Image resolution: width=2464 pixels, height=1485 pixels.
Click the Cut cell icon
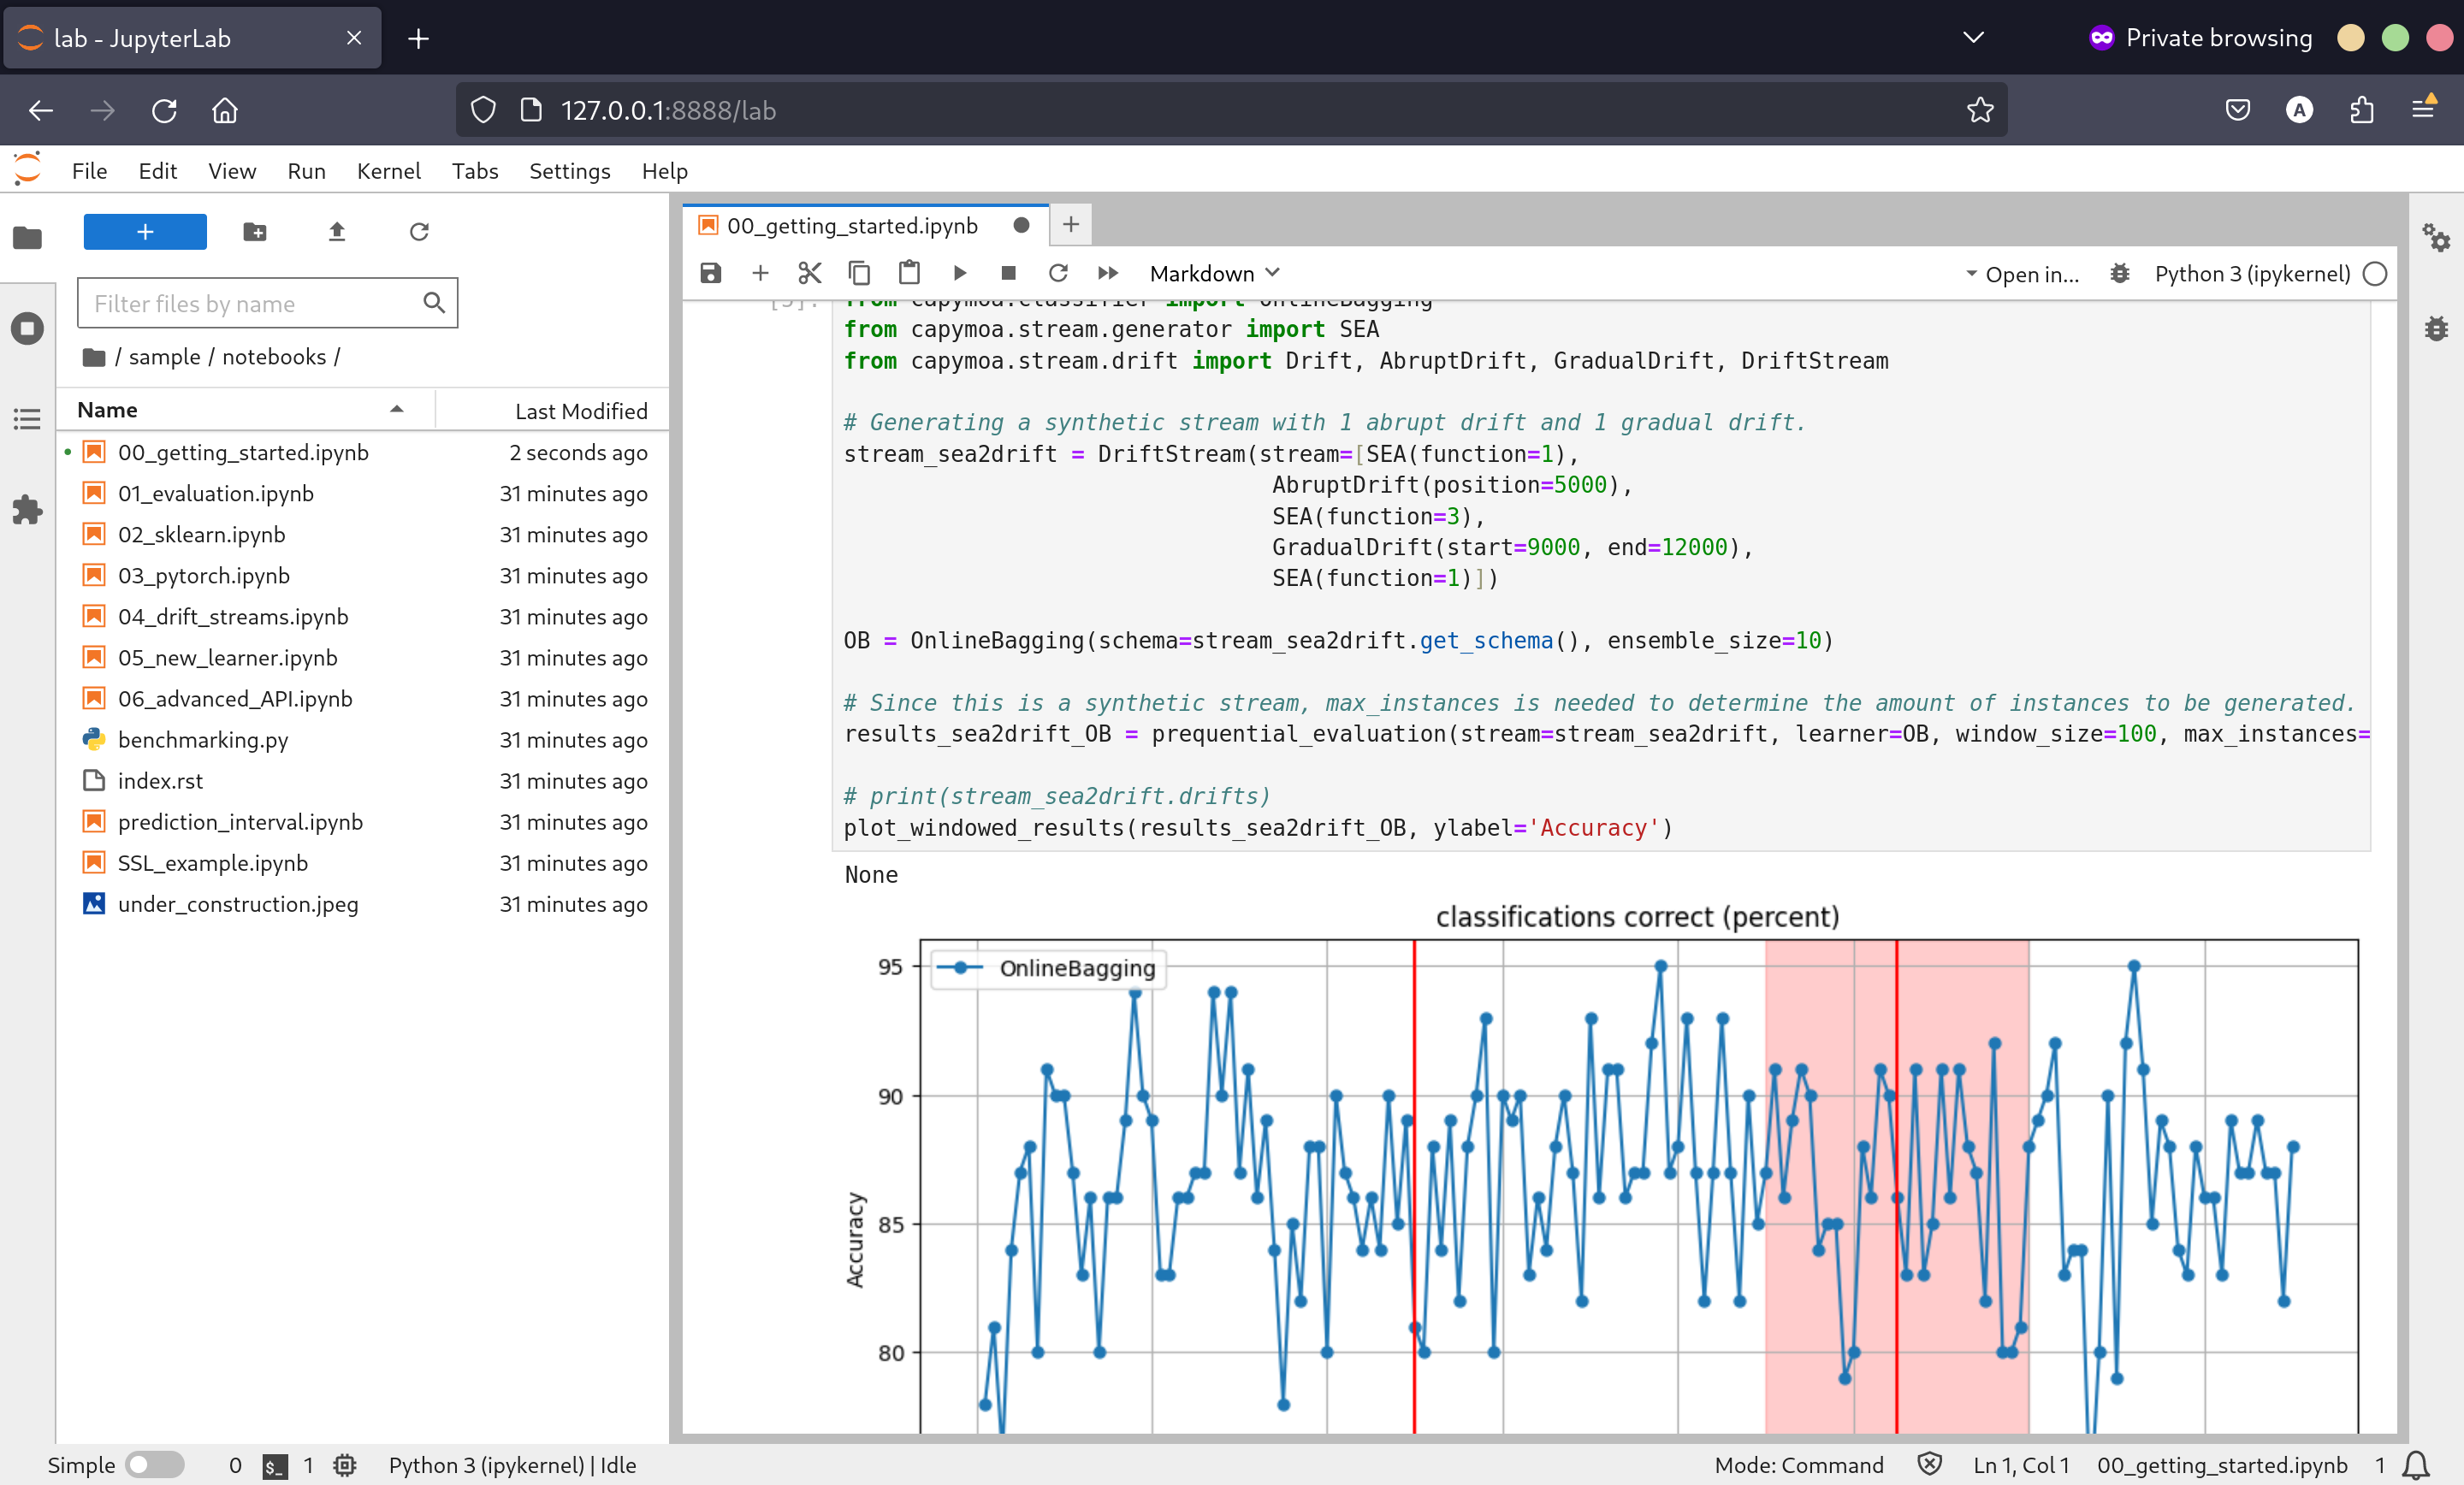tap(809, 273)
